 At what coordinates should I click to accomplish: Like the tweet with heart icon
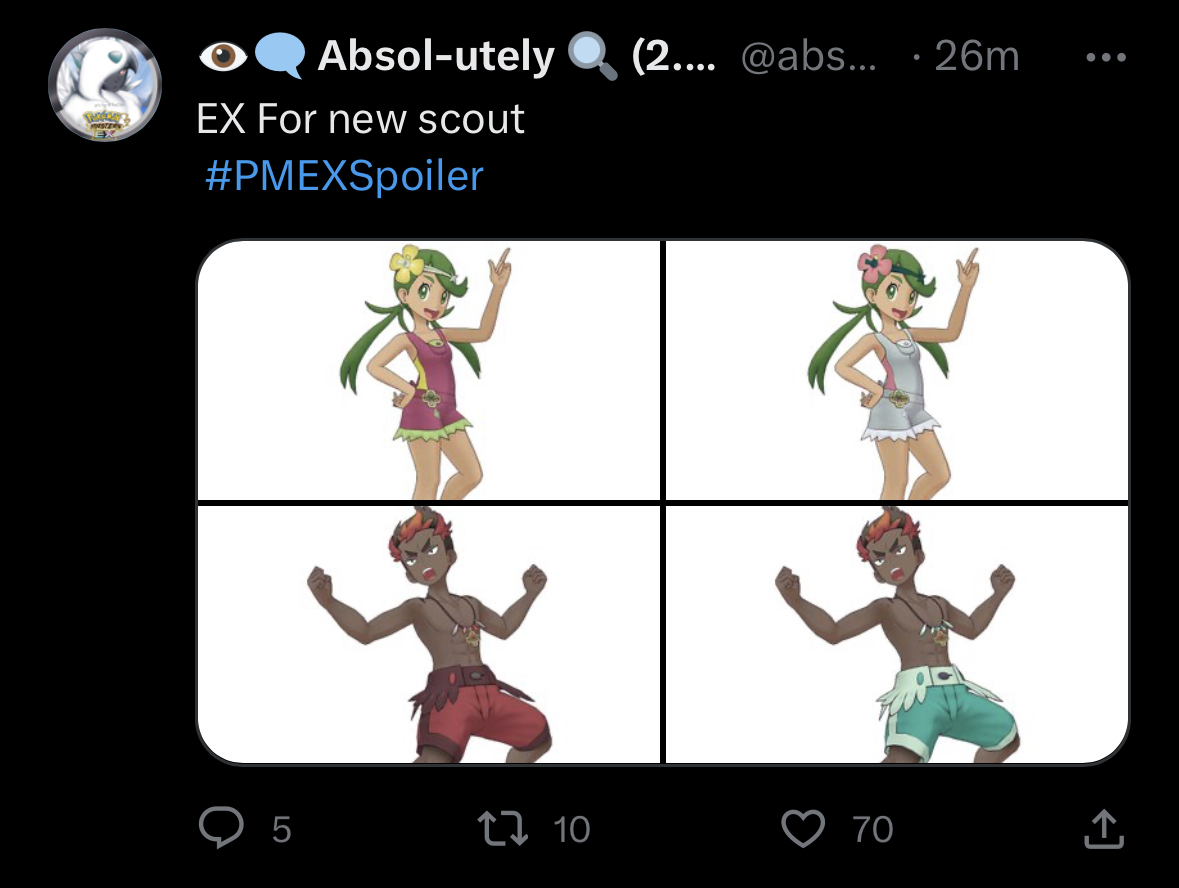[803, 828]
